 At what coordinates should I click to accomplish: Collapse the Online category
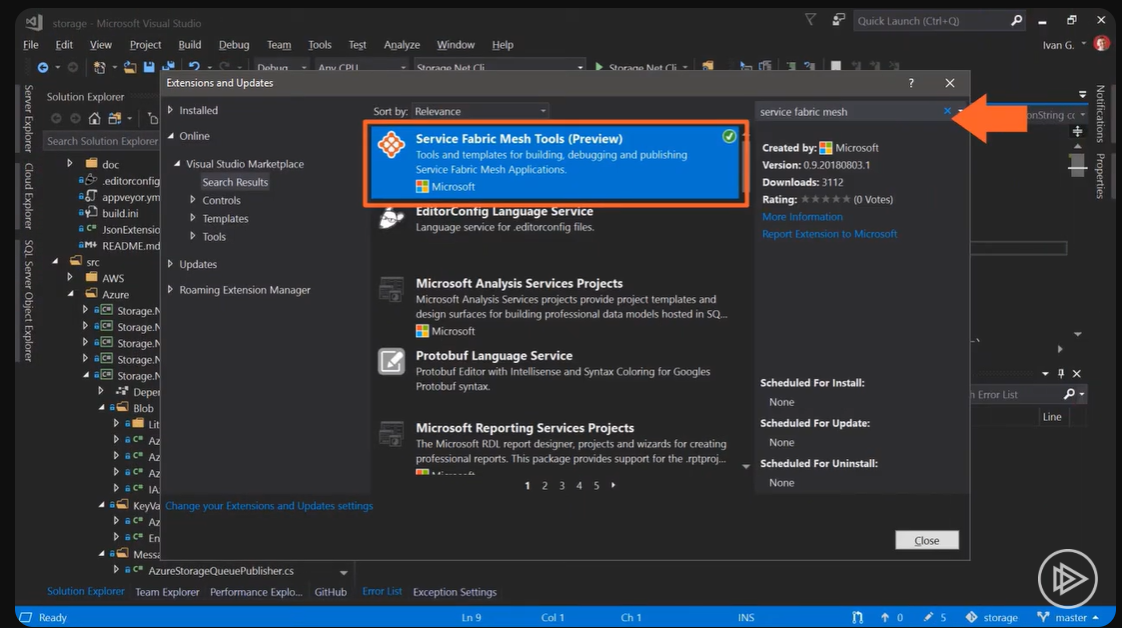pyautogui.click(x=170, y=136)
